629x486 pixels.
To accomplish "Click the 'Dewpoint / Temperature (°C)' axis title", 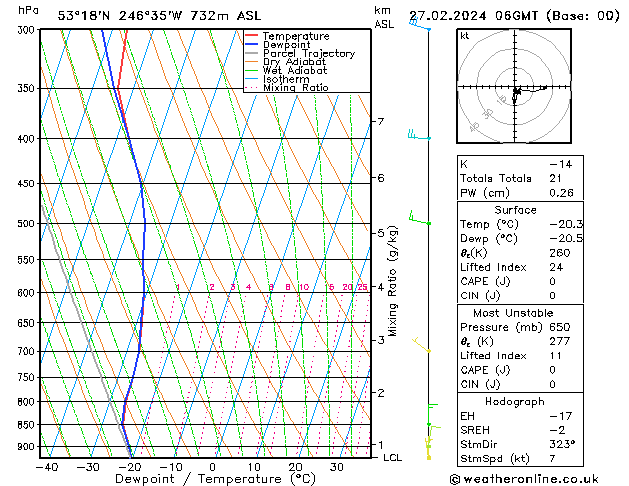I will point(215,479).
